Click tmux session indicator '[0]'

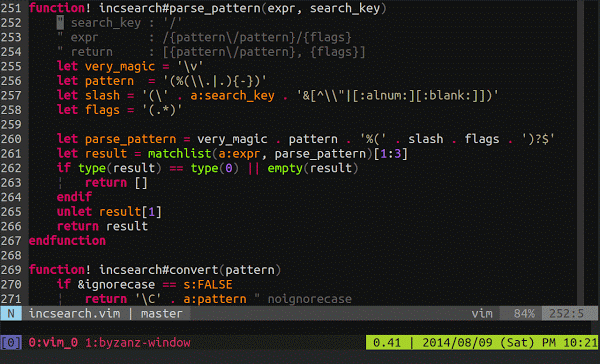point(11,343)
